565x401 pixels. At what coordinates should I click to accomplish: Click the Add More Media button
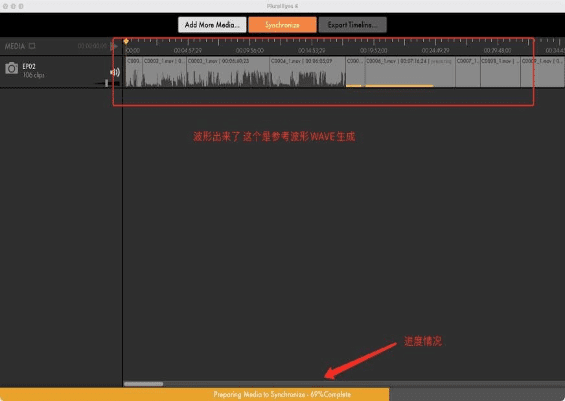pyautogui.click(x=212, y=25)
